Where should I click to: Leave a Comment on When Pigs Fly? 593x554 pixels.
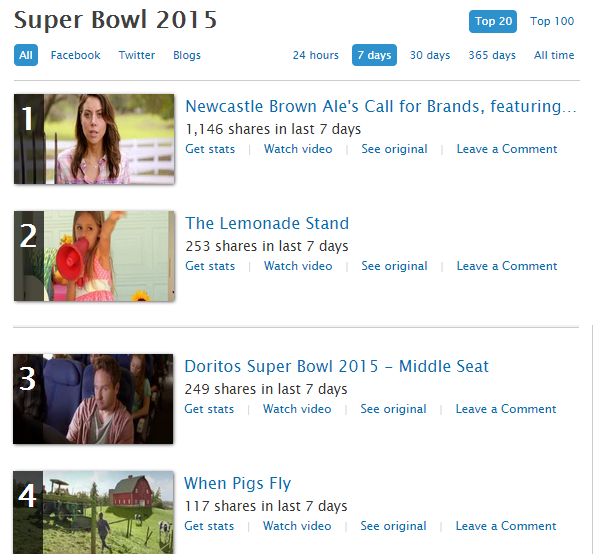coord(506,526)
